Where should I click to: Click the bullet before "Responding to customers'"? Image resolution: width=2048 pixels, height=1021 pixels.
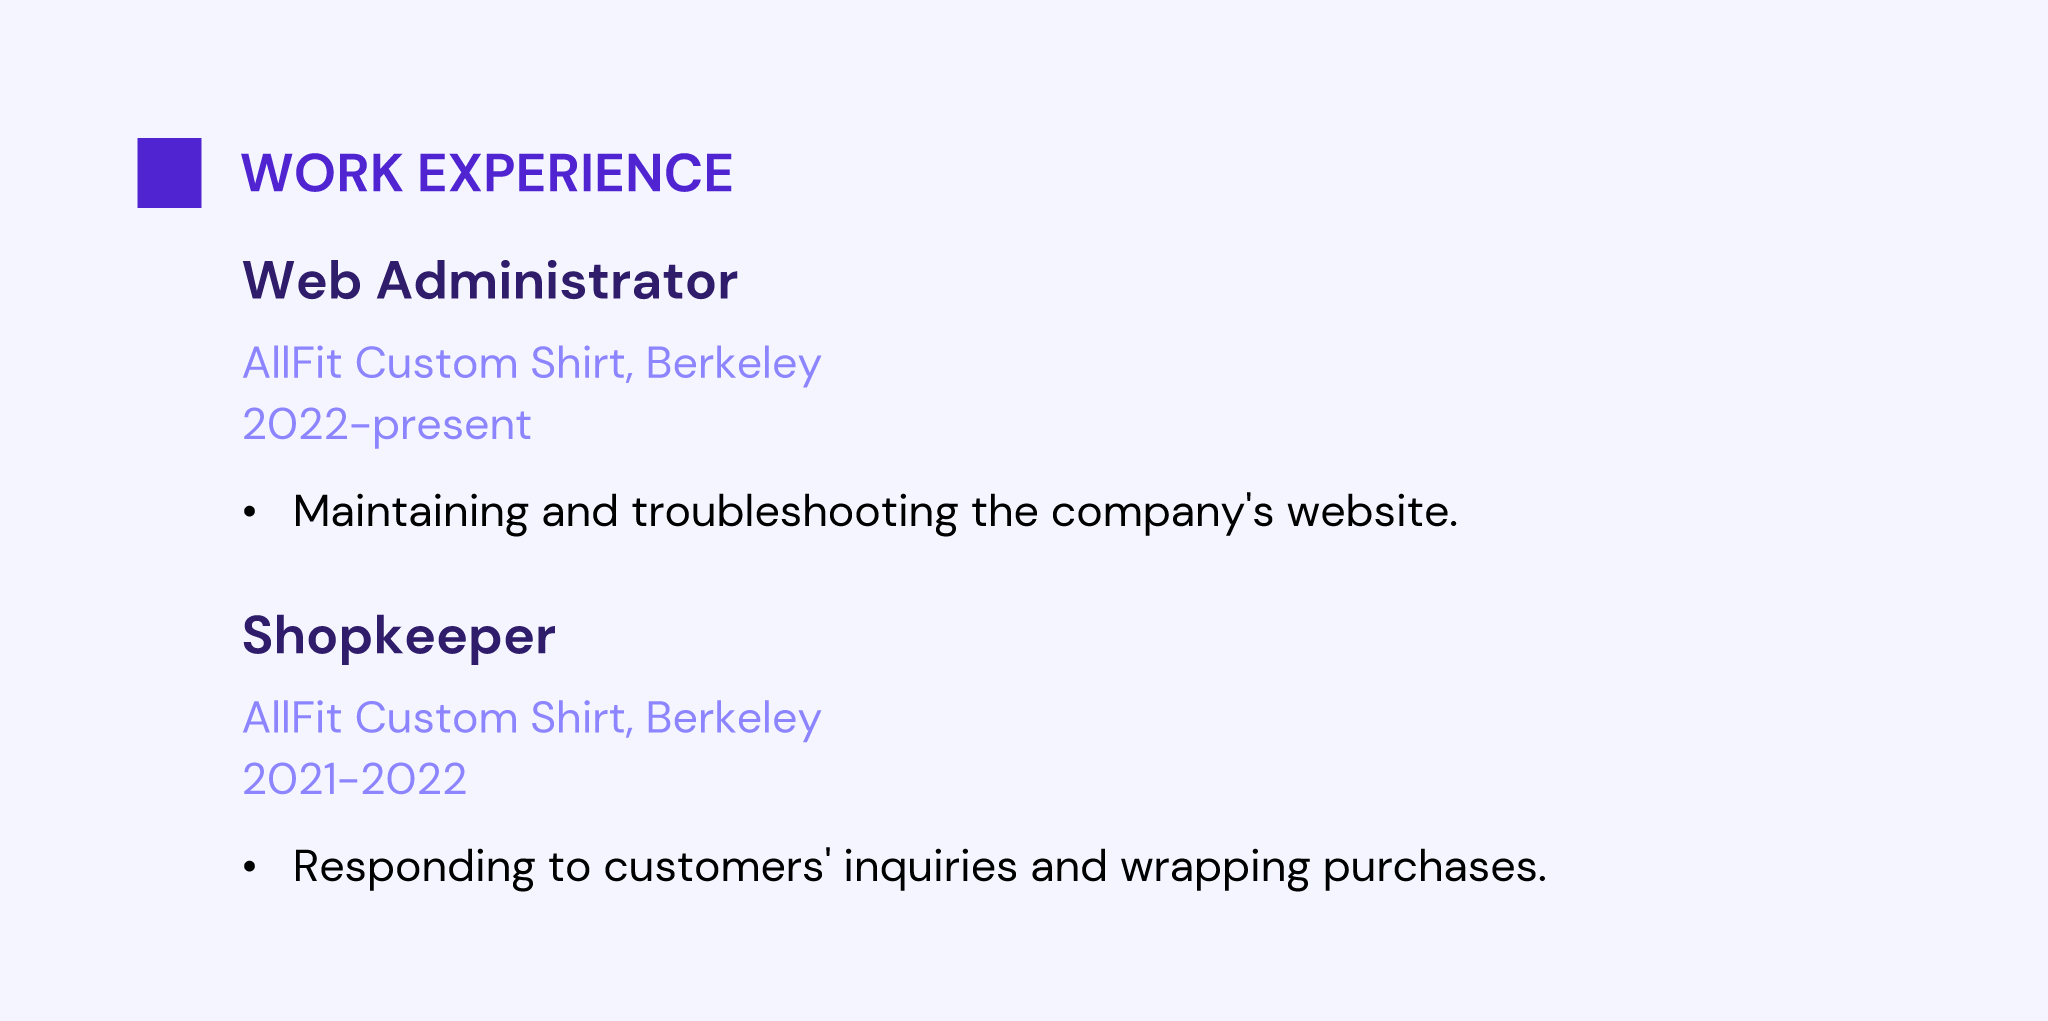250,867
